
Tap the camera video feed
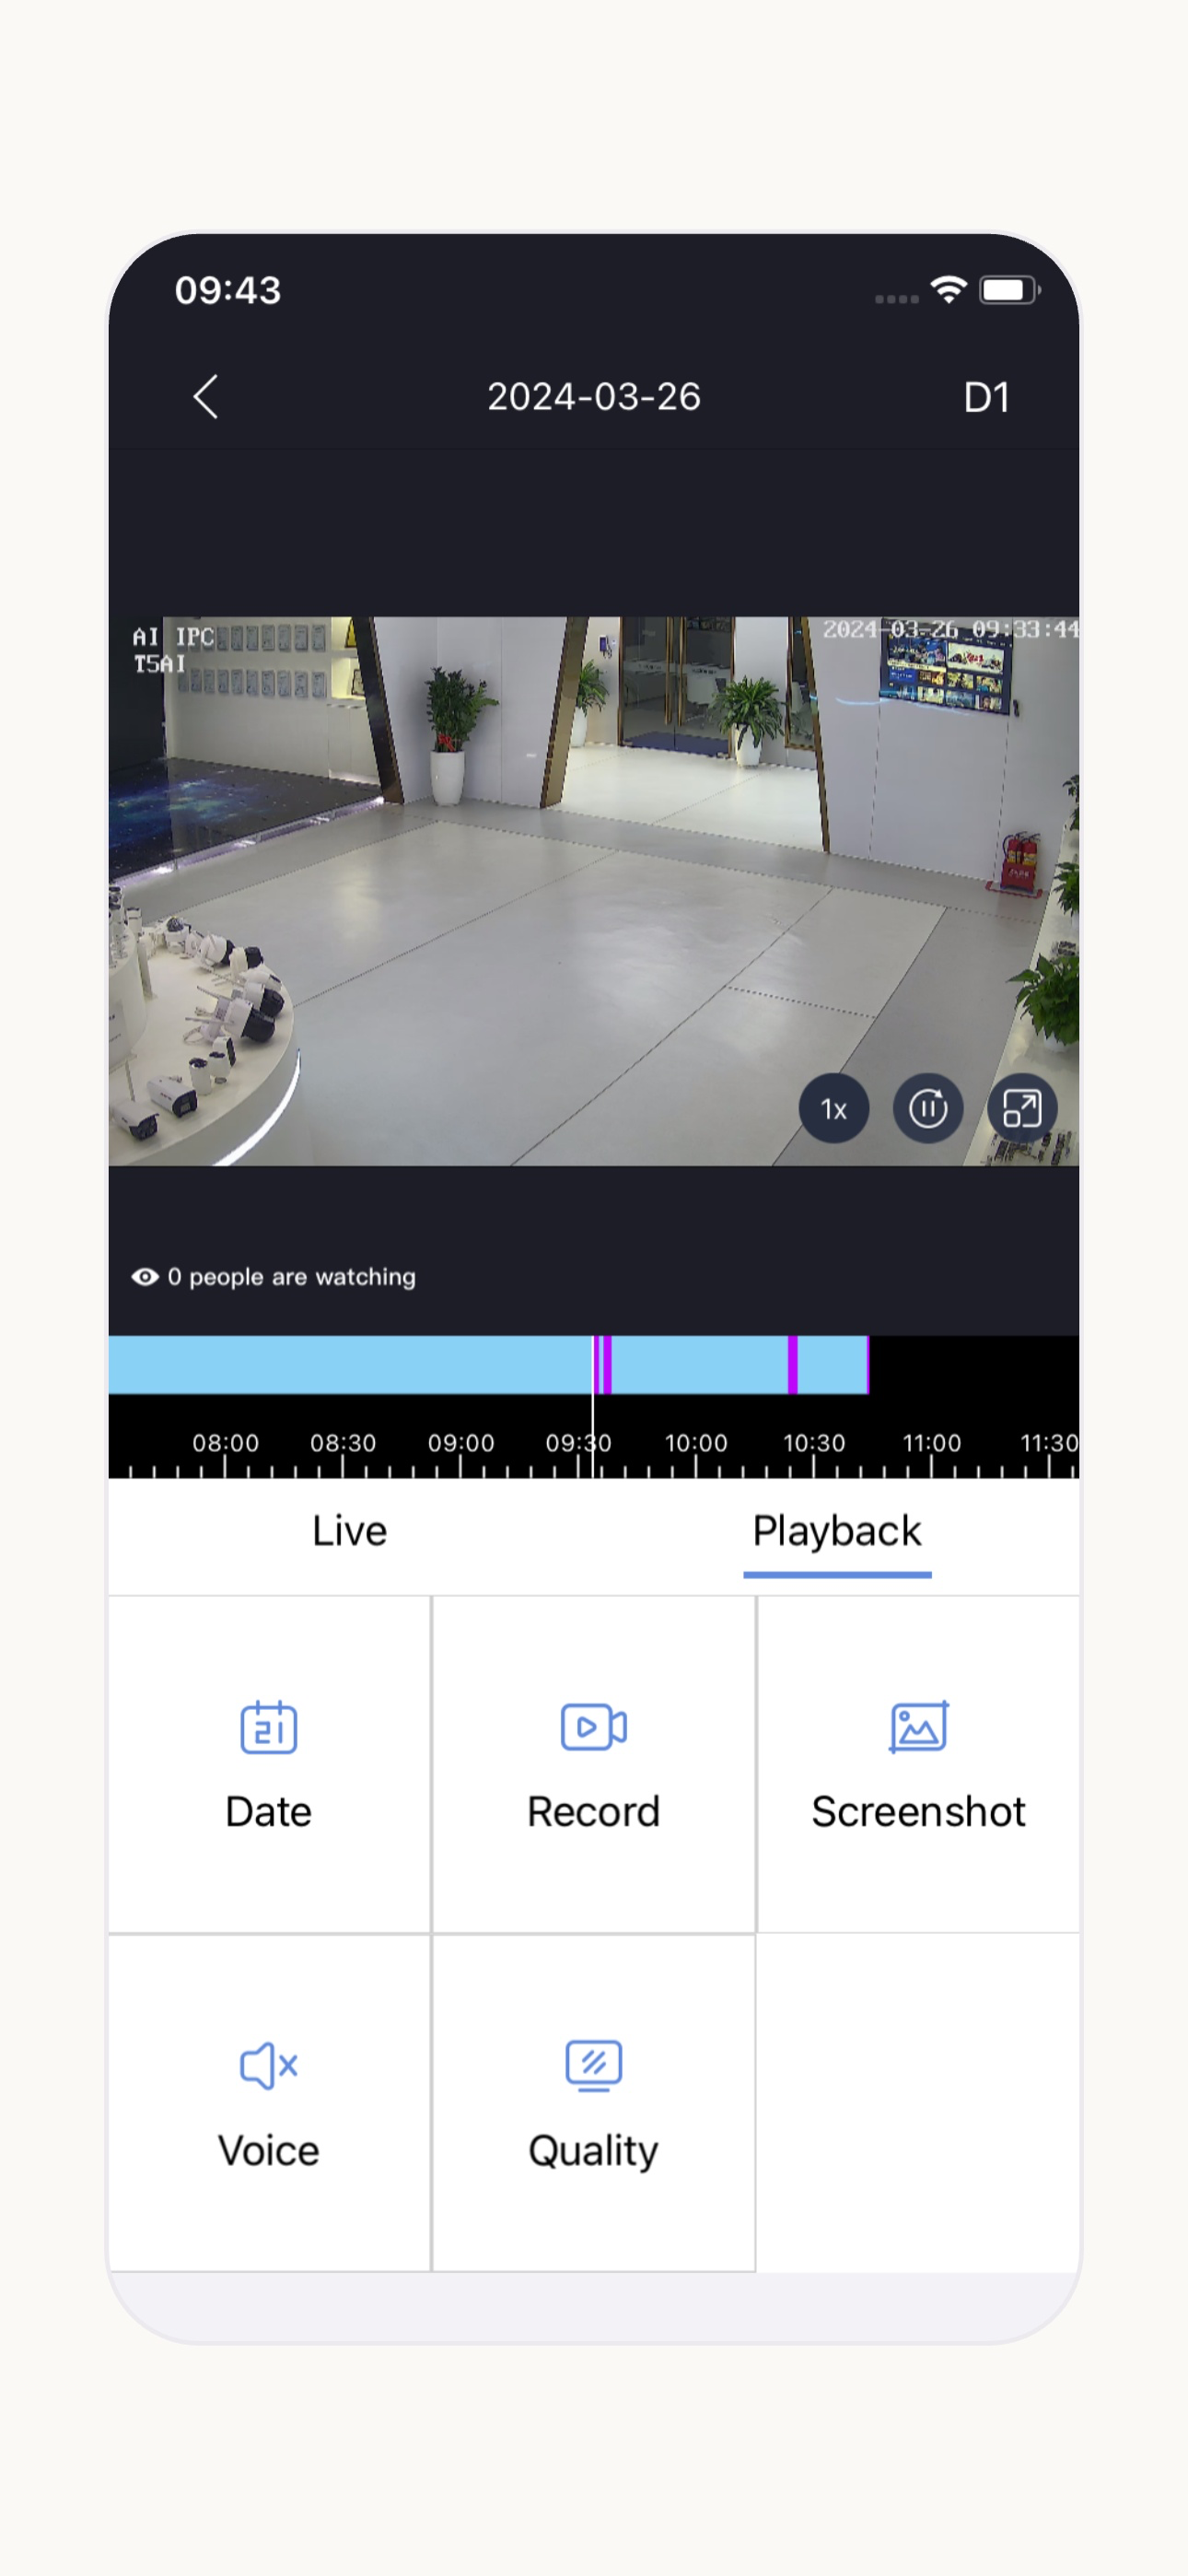pos(594,891)
